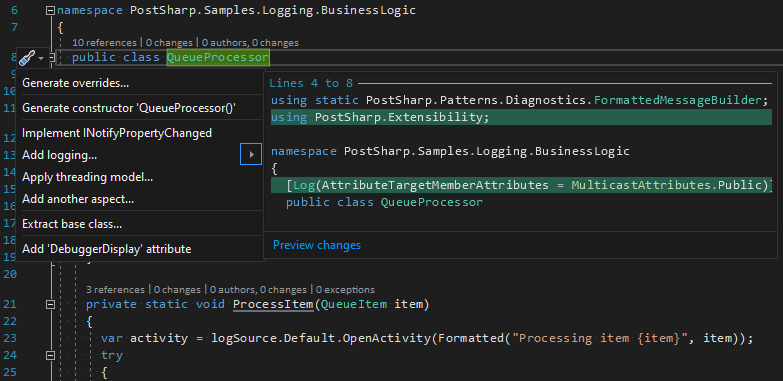Collapse the QueueProcessor class on line 8
Screen dimensions: 783x381
click(51, 58)
